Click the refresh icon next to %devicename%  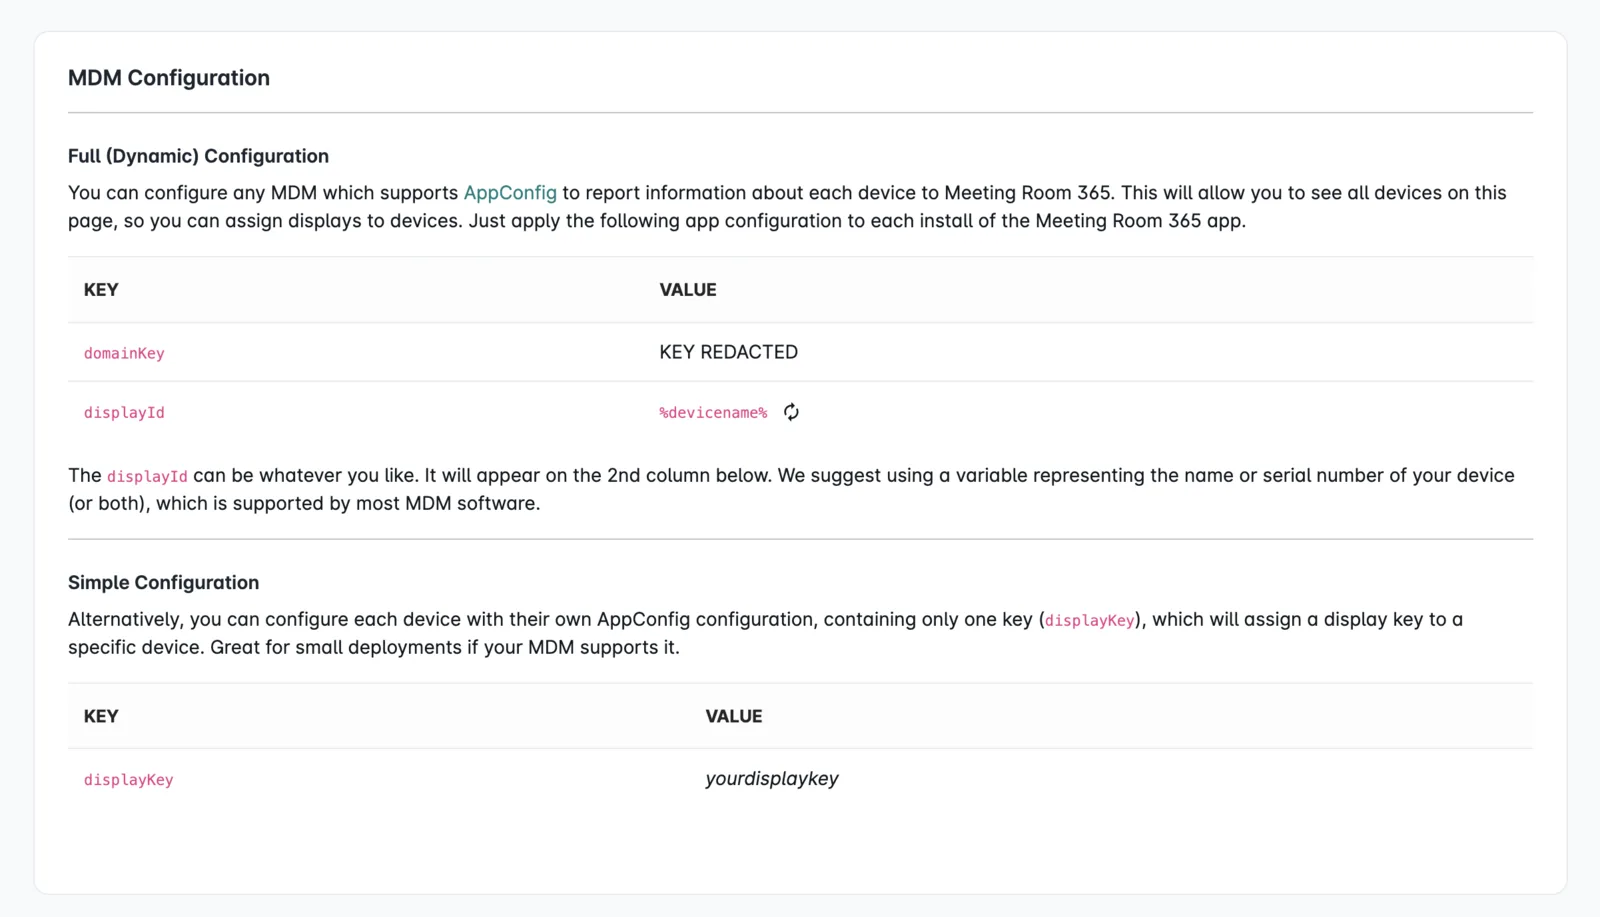[791, 412]
